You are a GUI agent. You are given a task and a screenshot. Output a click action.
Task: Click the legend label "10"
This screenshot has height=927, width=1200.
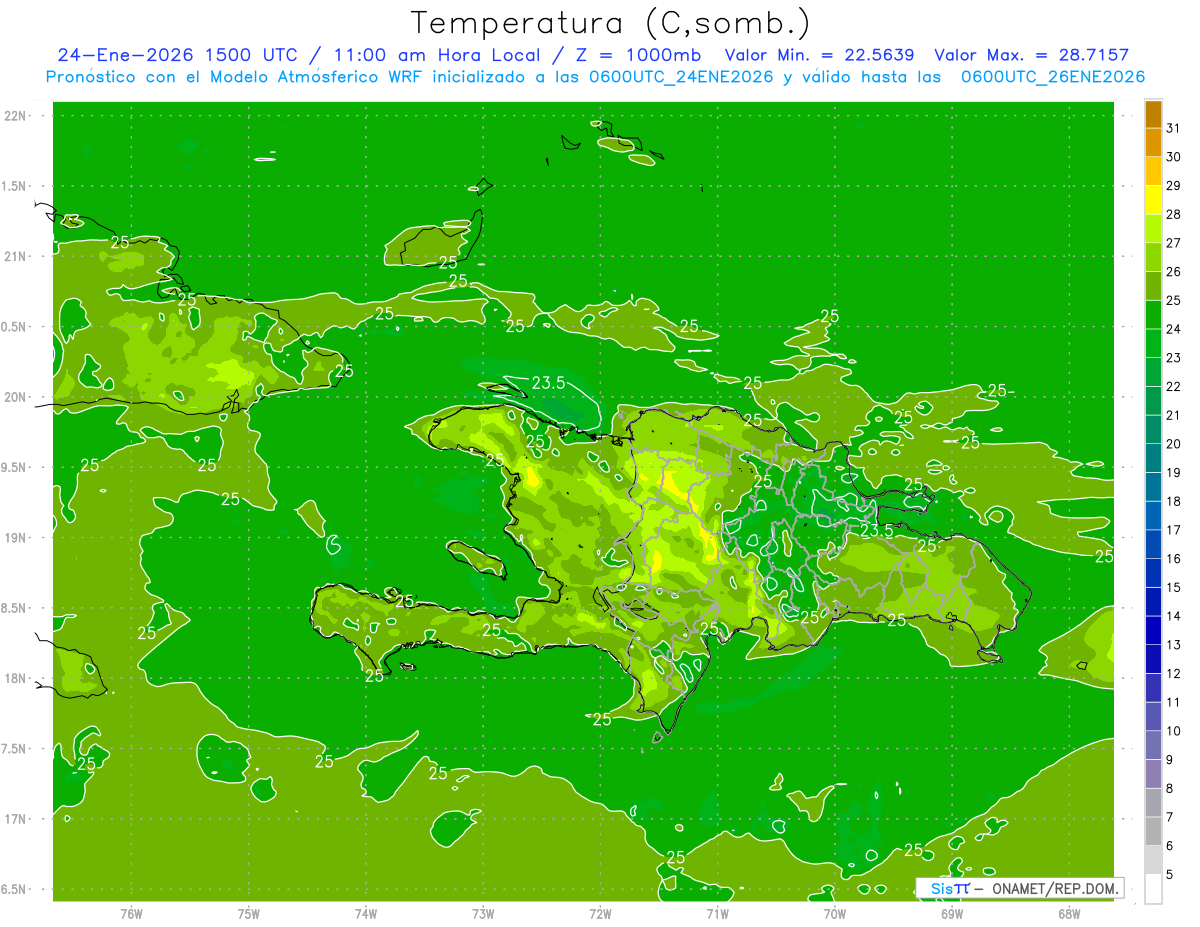point(1174,731)
